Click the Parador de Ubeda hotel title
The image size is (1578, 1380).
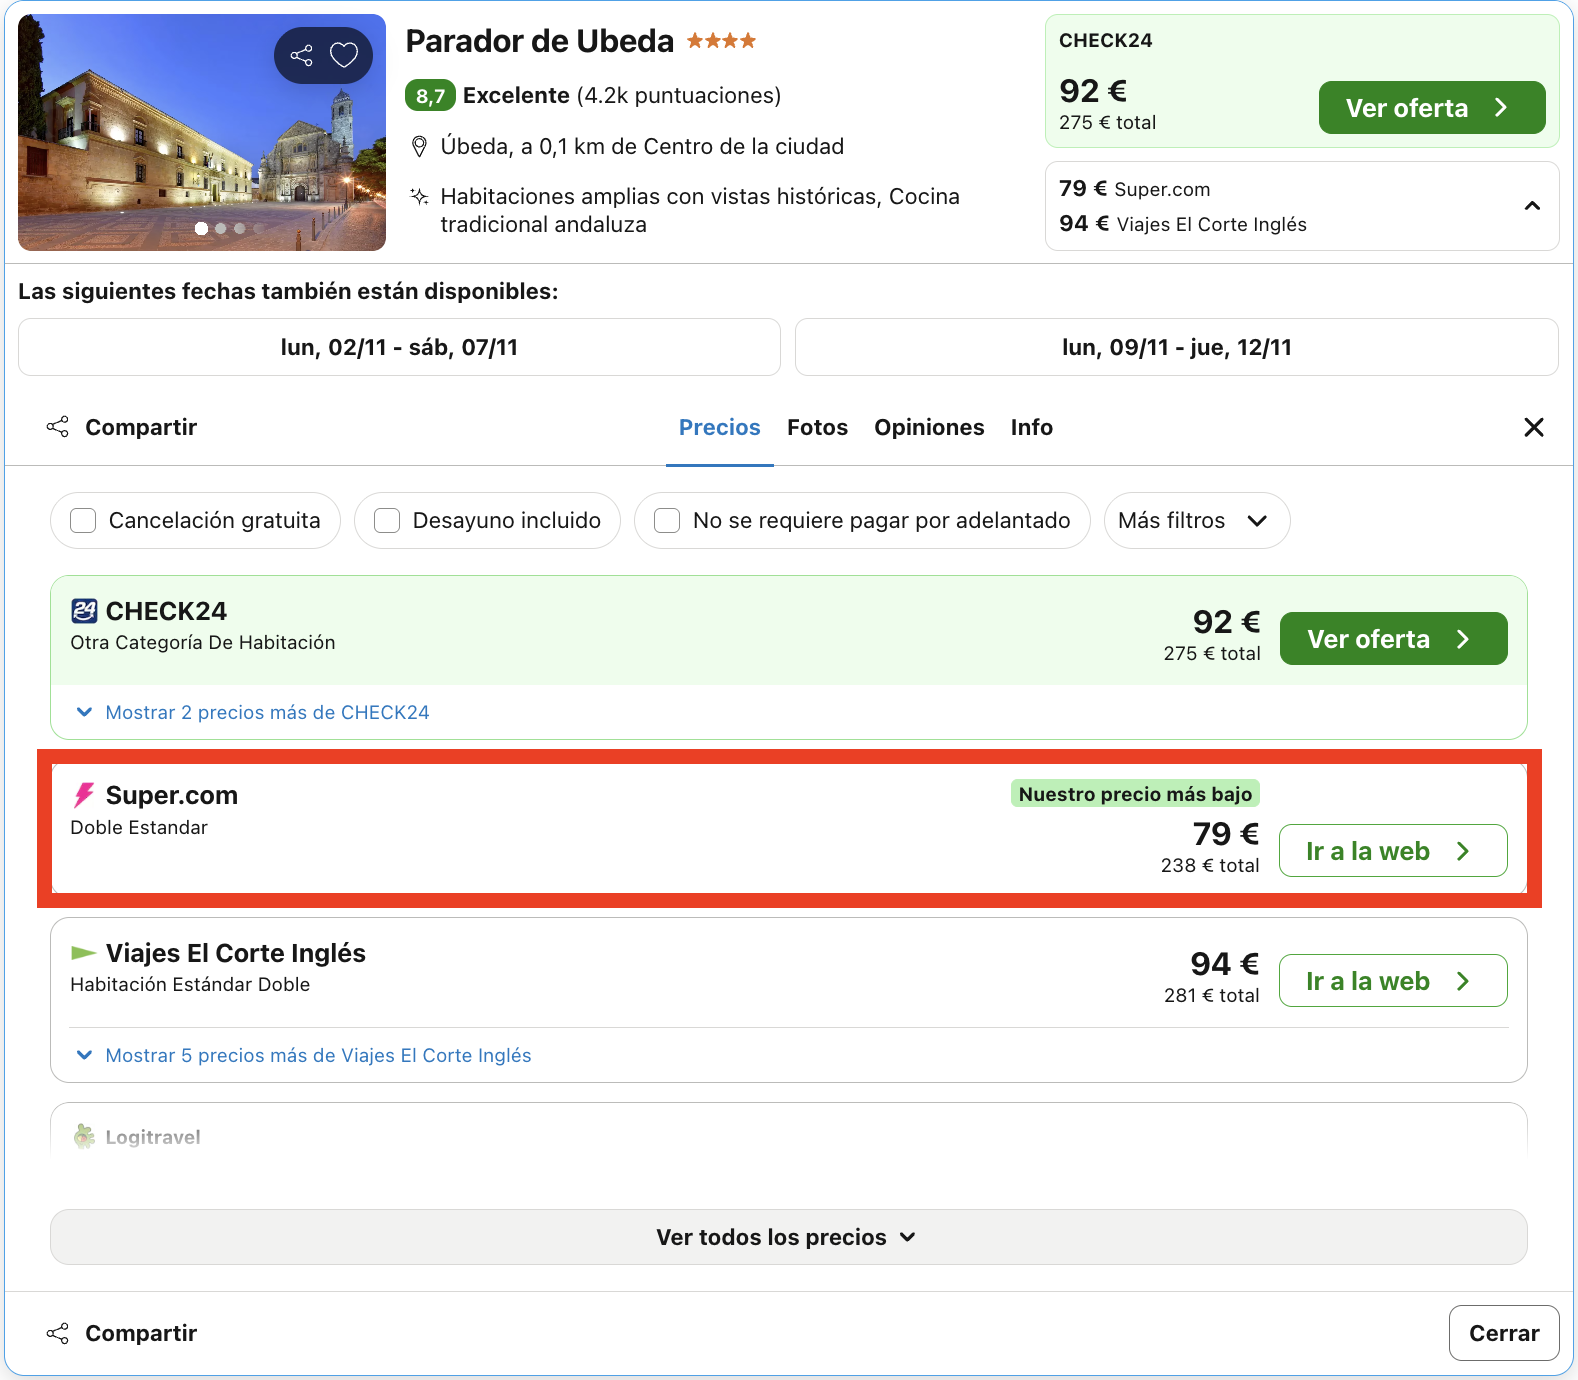(540, 41)
